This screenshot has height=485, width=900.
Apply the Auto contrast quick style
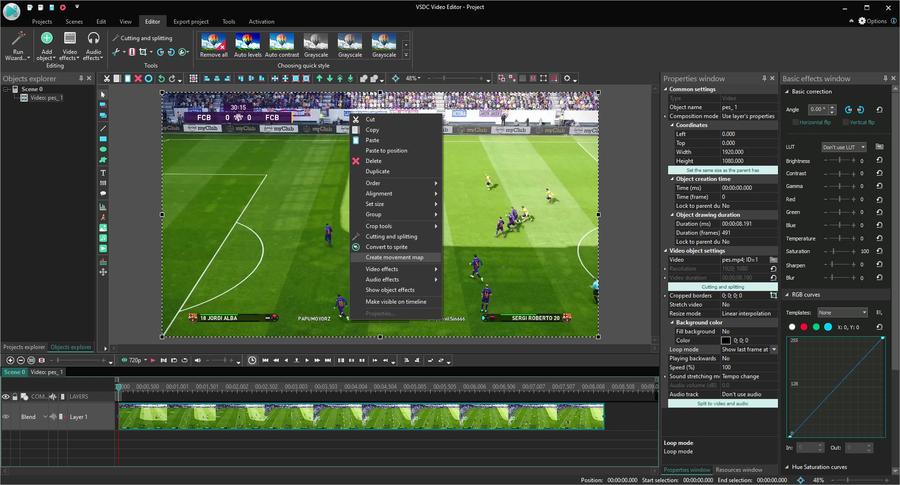click(x=282, y=45)
